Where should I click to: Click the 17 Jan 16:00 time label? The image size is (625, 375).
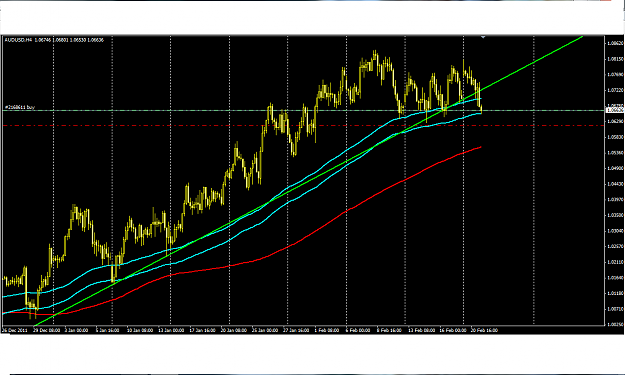202,330
